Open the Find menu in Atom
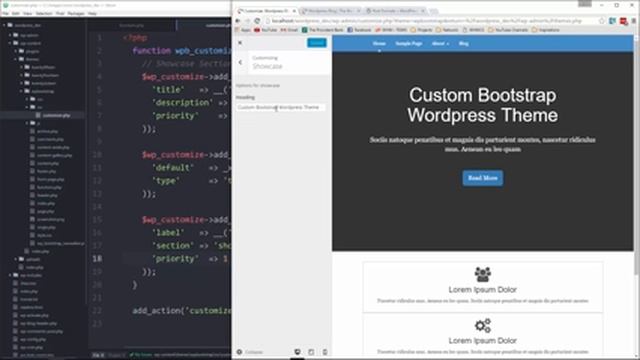 [60, 13]
